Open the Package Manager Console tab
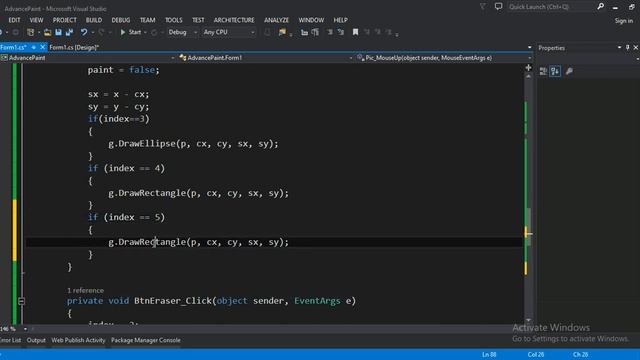The height and width of the screenshot is (360, 640). [x=146, y=340]
